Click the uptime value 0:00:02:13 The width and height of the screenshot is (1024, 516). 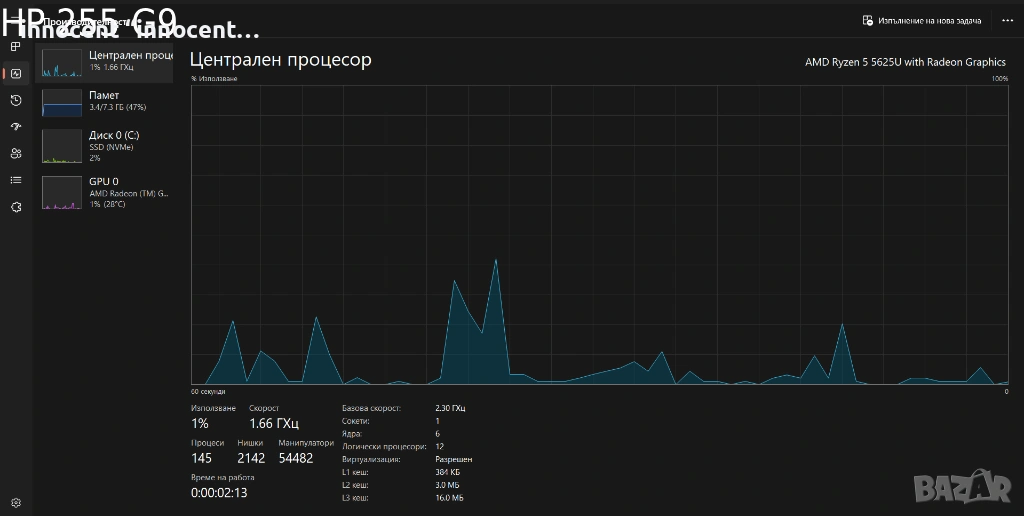(219, 492)
